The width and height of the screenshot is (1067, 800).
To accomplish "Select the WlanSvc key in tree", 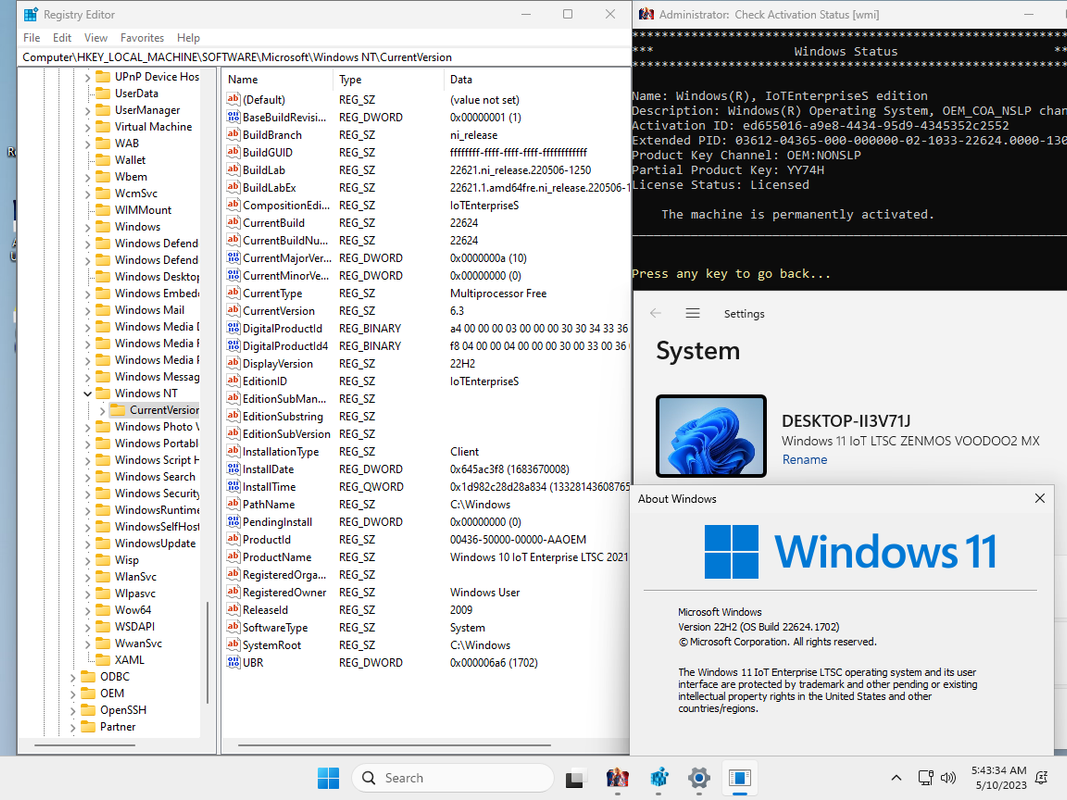I will pyautogui.click(x=135, y=577).
